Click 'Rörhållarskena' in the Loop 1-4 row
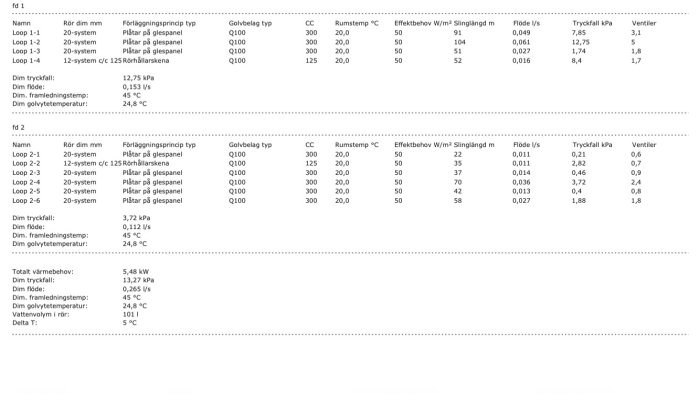The image size is (700, 394). [146, 61]
